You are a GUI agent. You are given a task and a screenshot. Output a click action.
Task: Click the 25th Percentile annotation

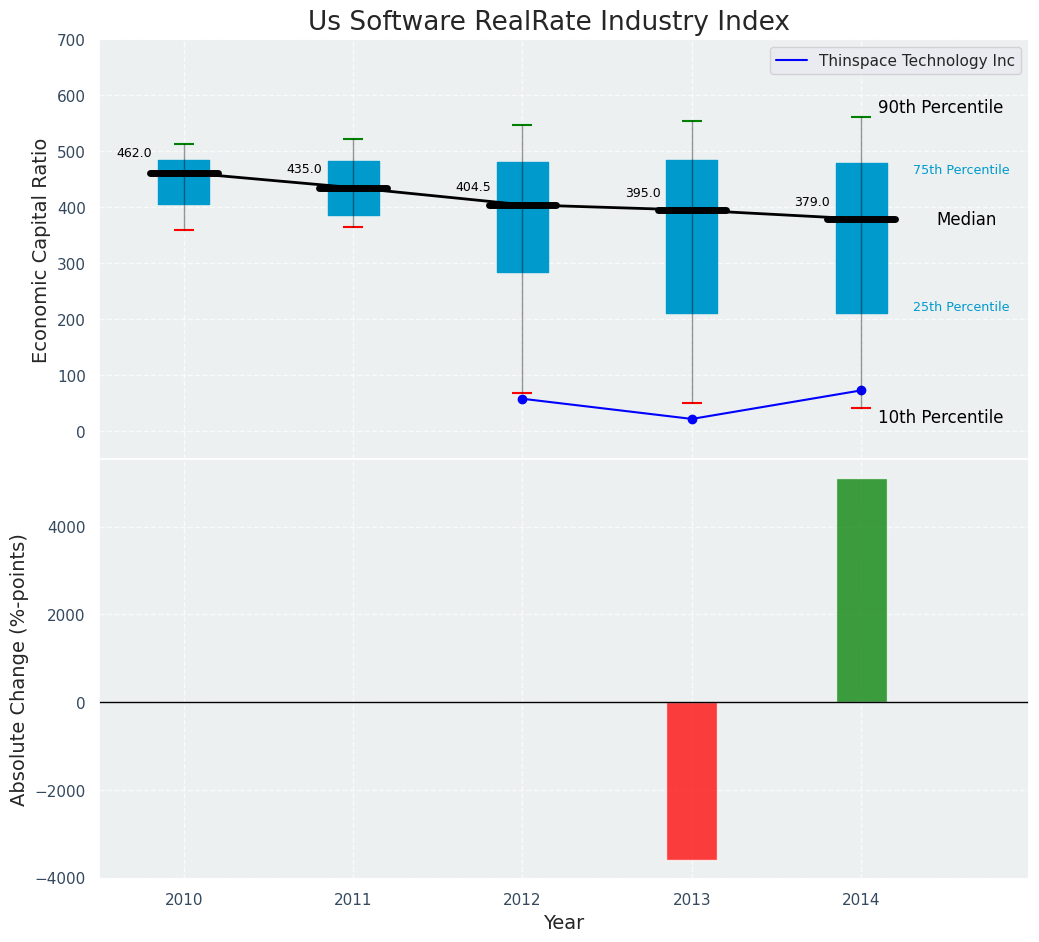coord(961,307)
